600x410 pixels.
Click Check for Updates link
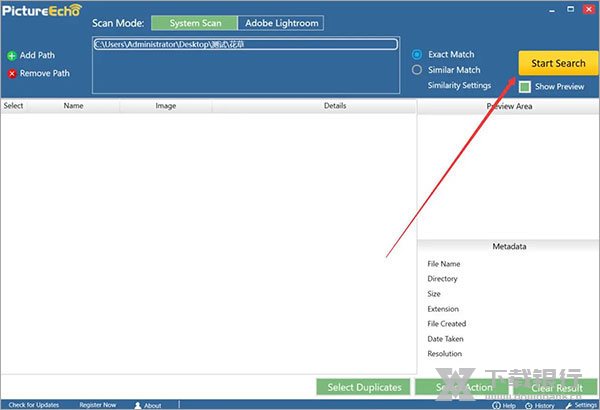(x=35, y=405)
